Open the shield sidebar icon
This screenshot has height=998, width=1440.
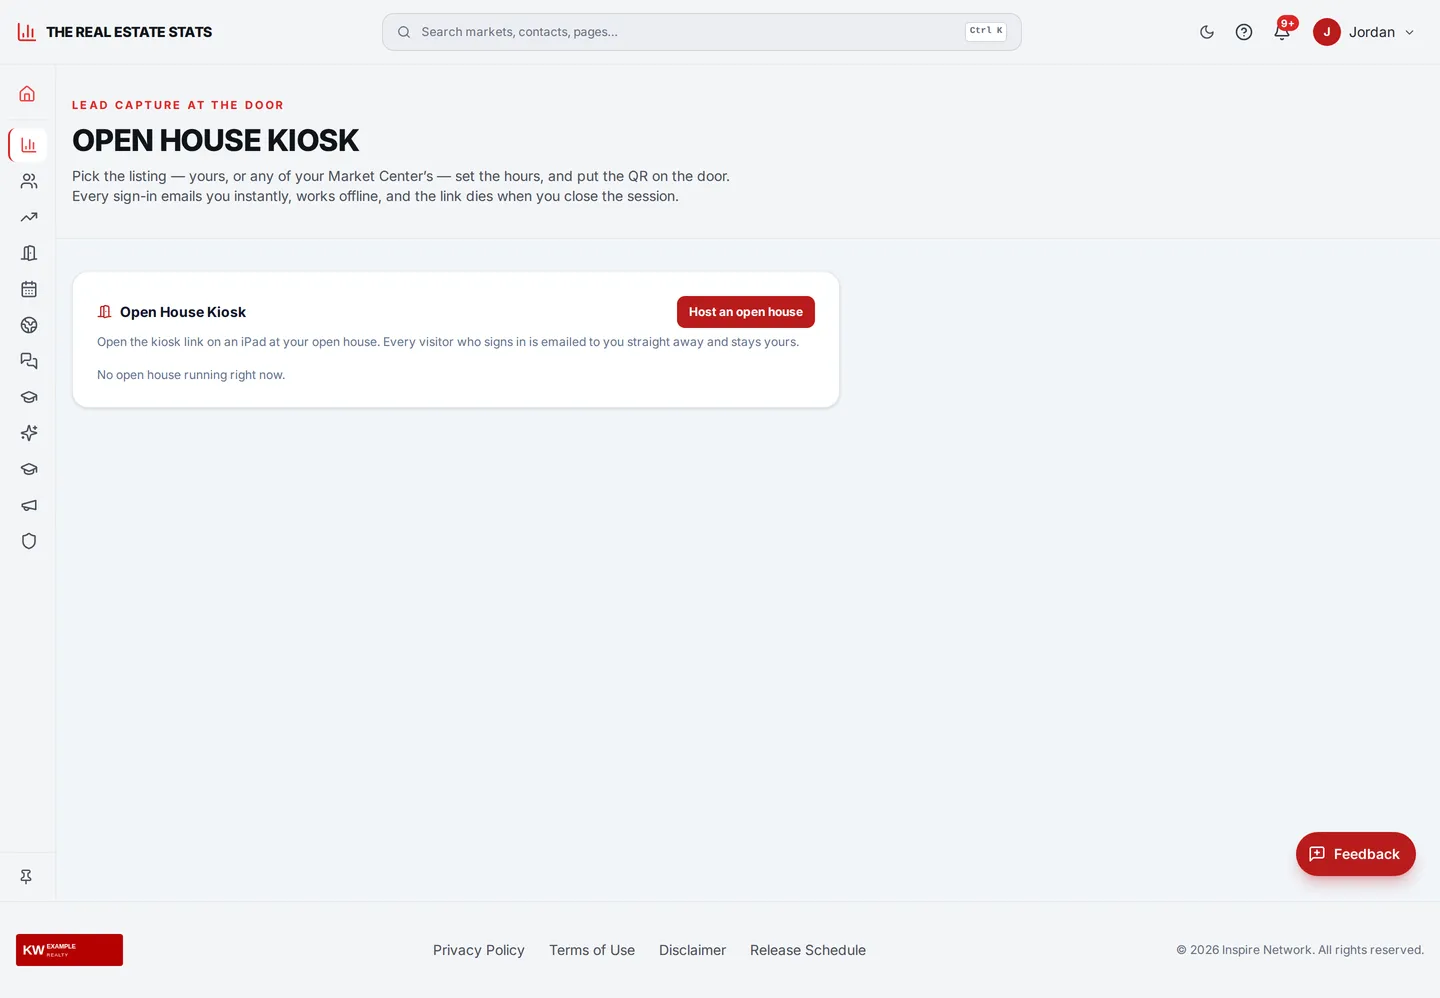coord(29,541)
